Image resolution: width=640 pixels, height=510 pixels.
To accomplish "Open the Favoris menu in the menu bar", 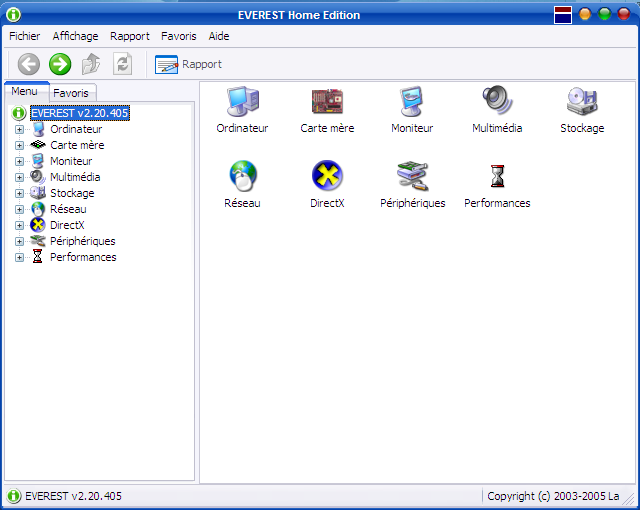I will click(179, 36).
